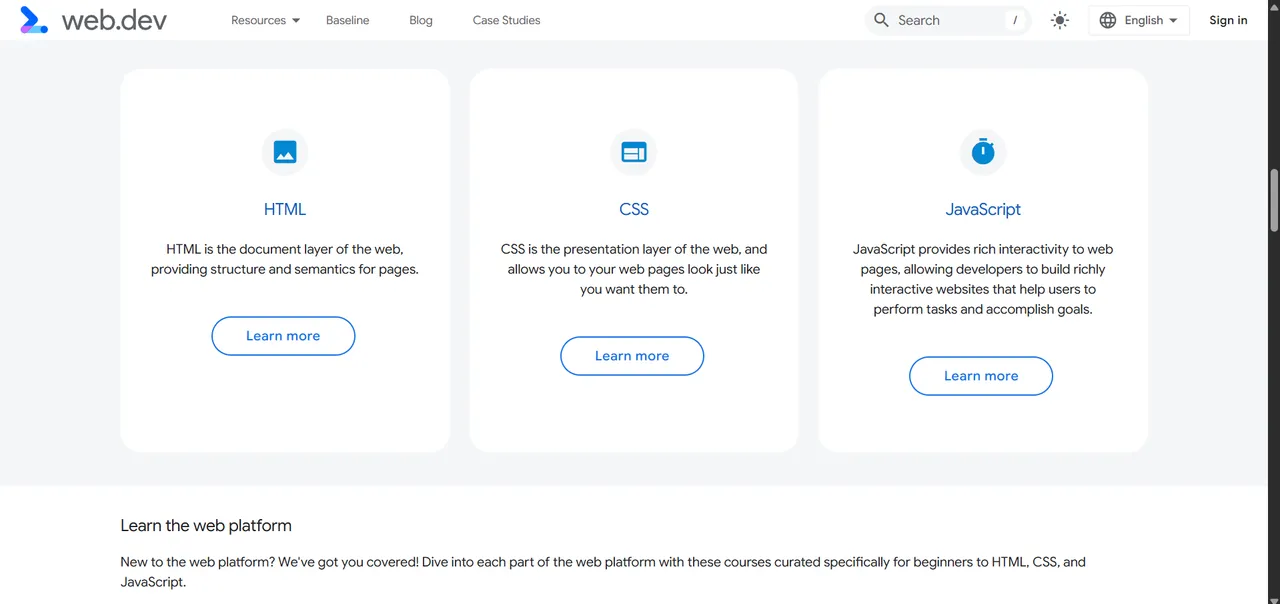
Task: Open the English language dropdown
Action: click(1139, 20)
